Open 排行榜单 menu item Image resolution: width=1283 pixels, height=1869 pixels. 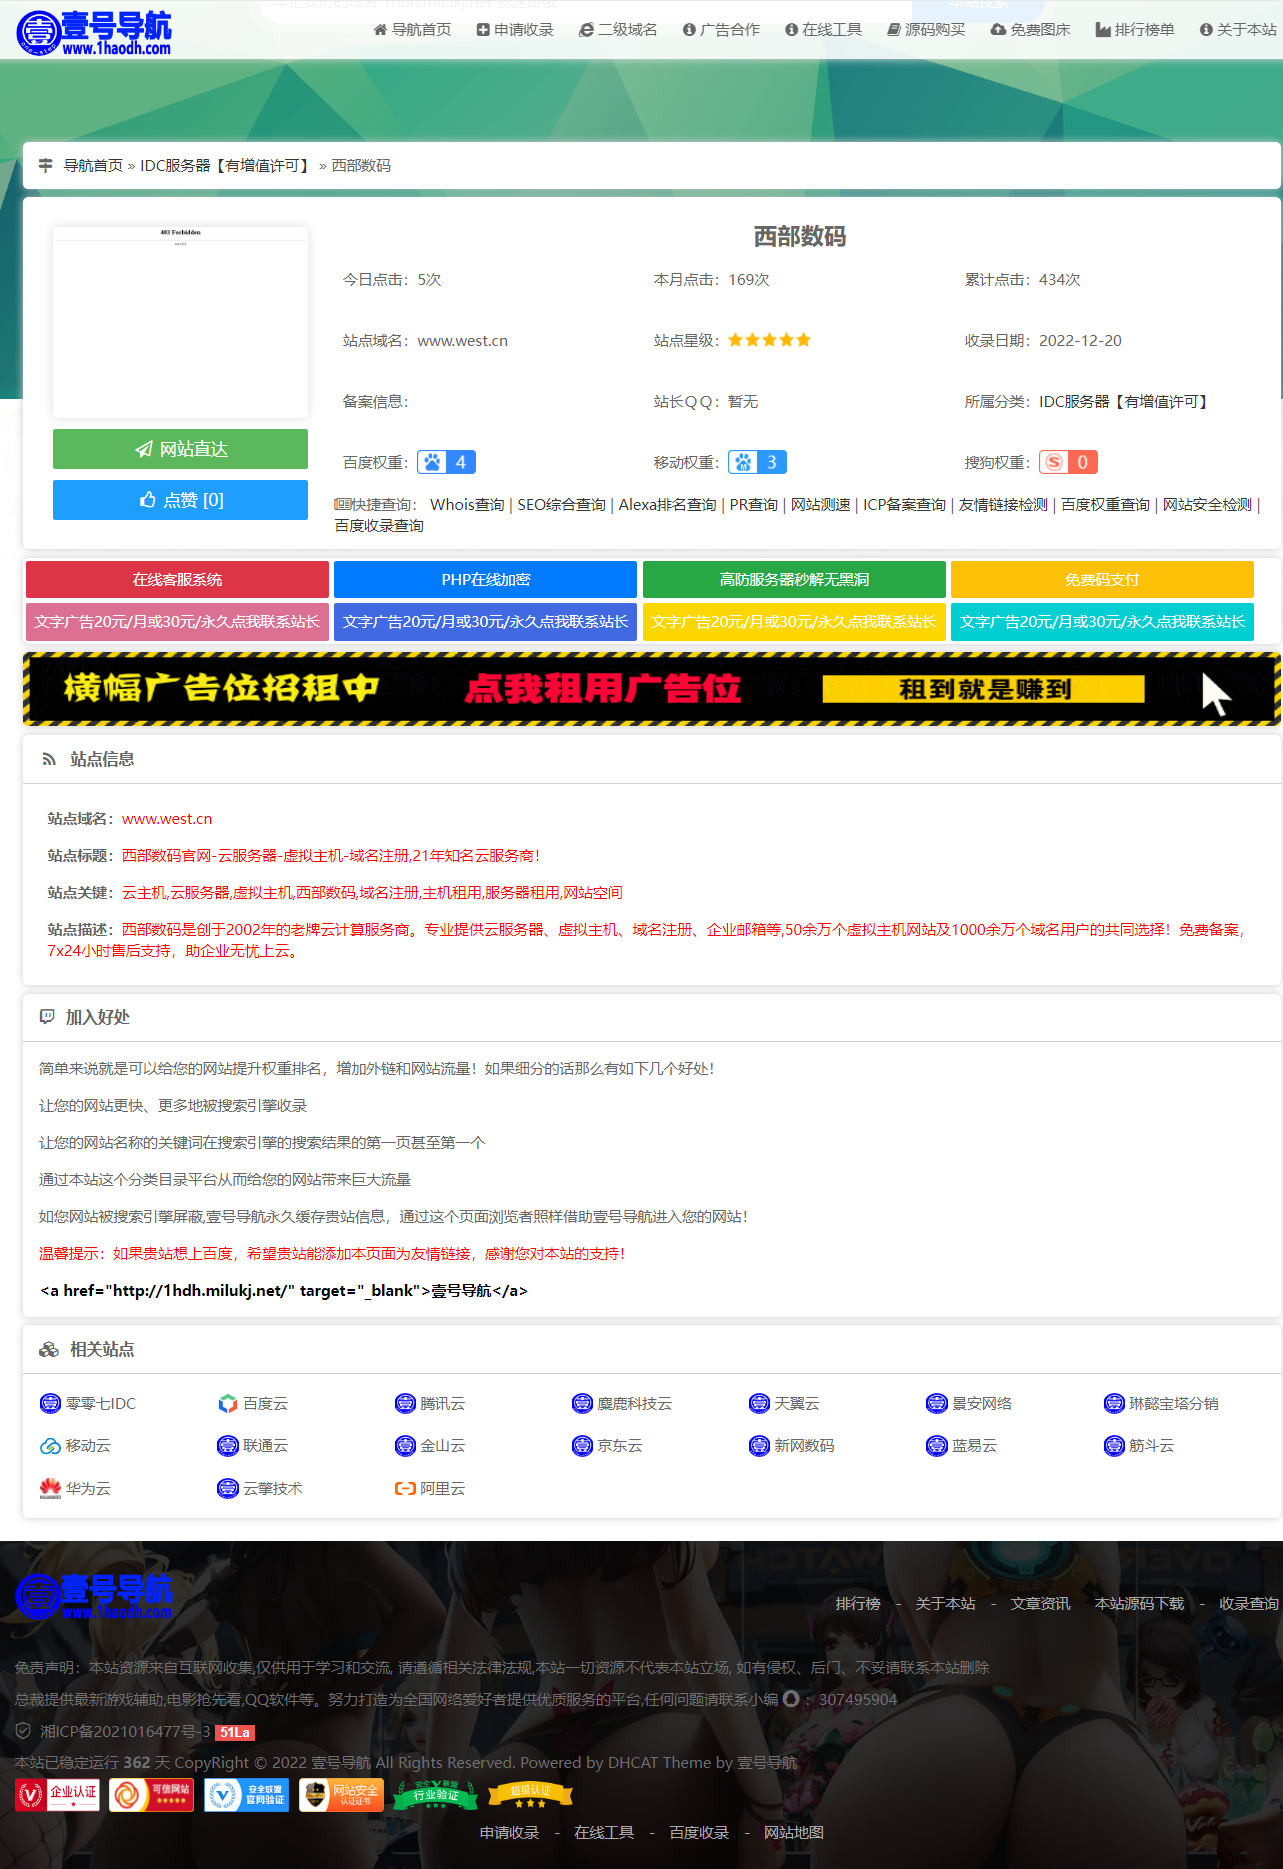point(1135,30)
